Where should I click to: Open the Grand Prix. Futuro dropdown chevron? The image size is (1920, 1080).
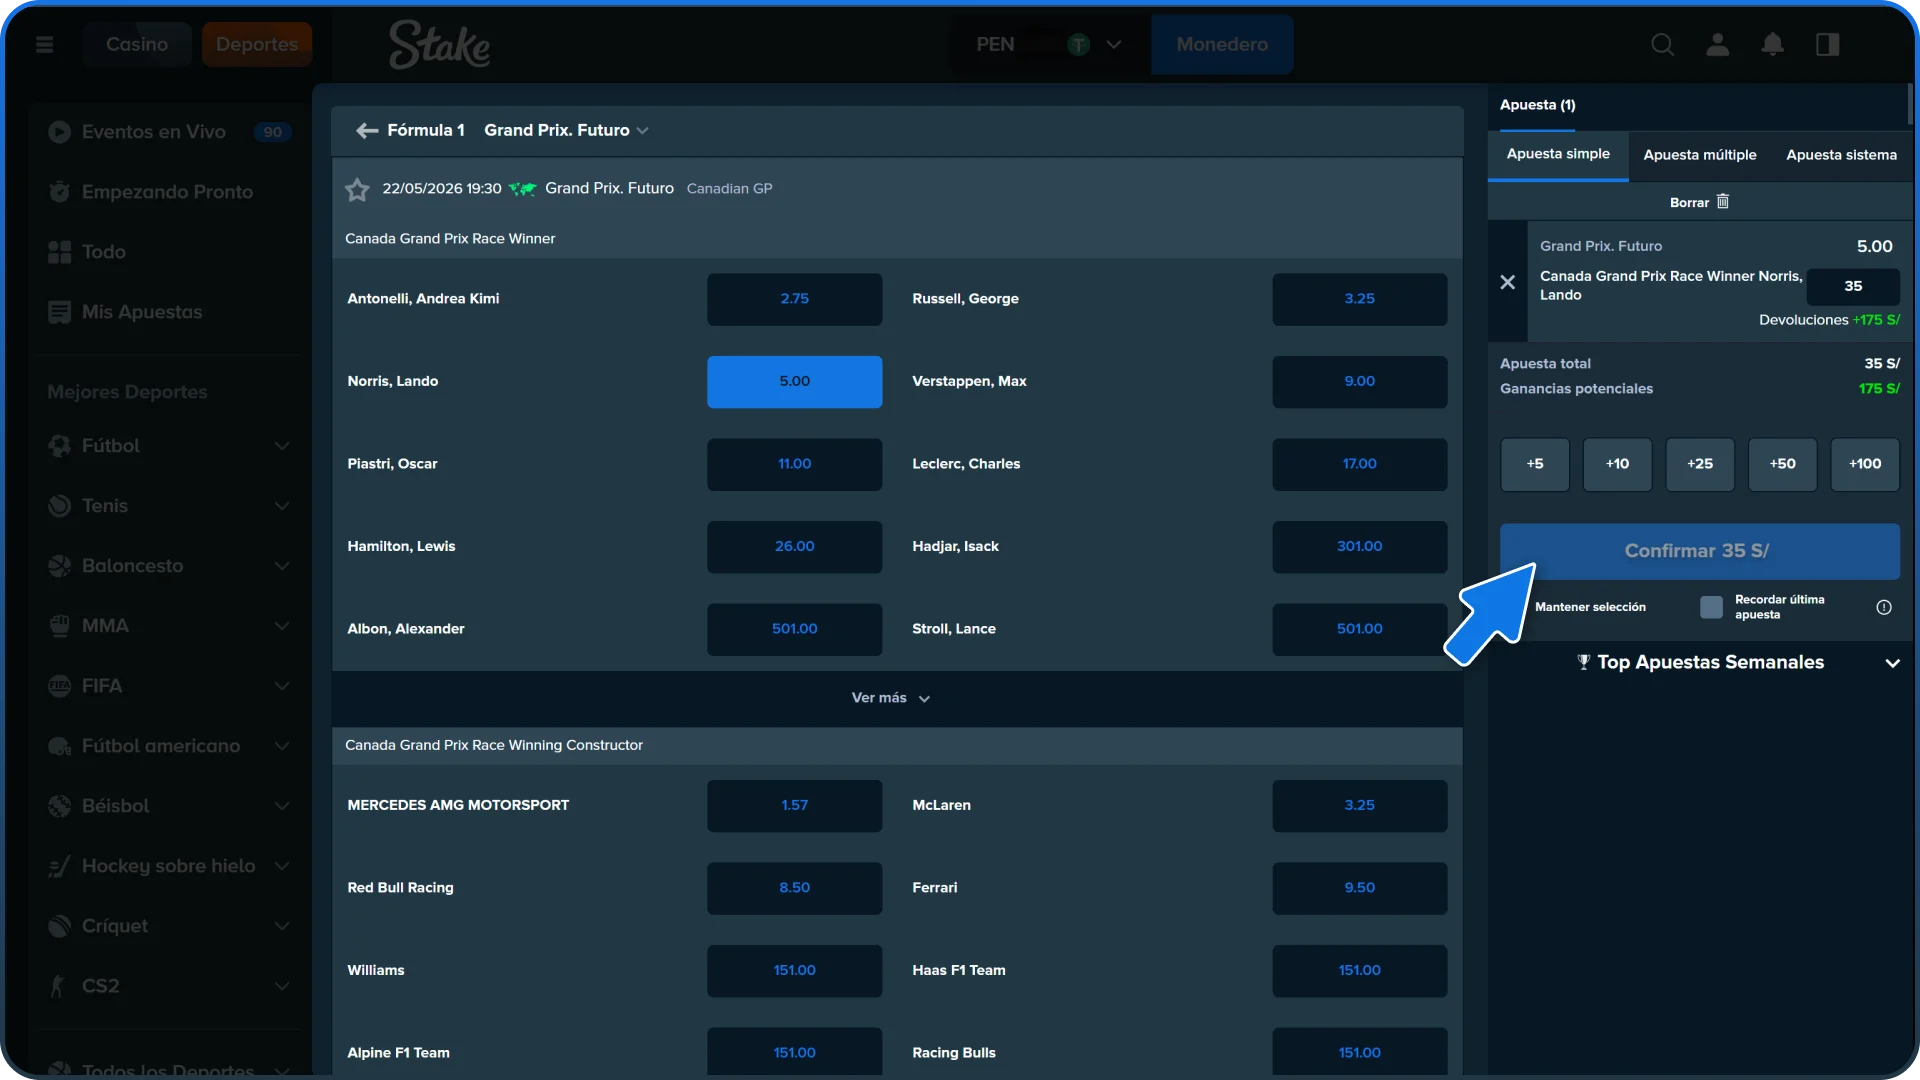[642, 131]
